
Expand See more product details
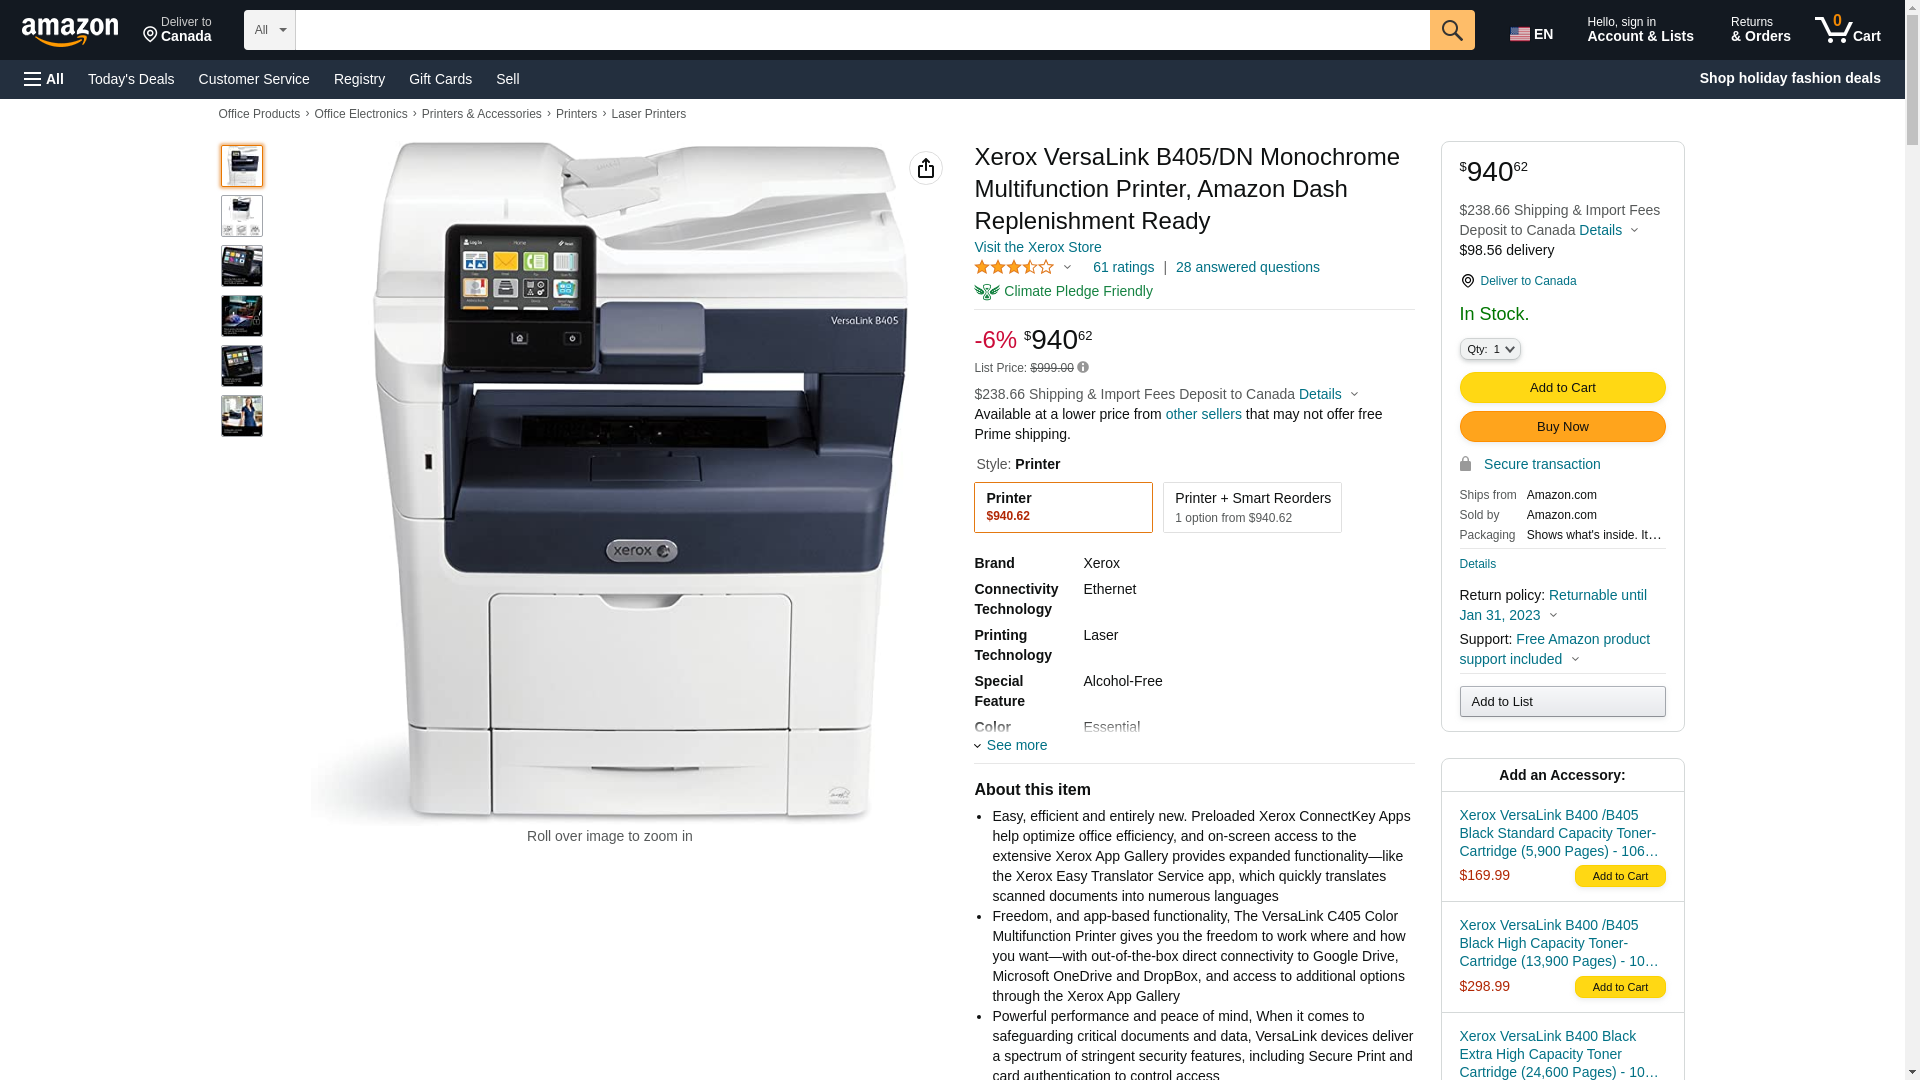pyautogui.click(x=1011, y=745)
